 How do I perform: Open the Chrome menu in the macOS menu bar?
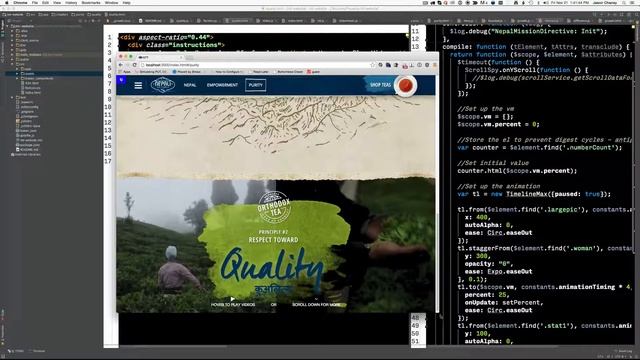point(20,2)
